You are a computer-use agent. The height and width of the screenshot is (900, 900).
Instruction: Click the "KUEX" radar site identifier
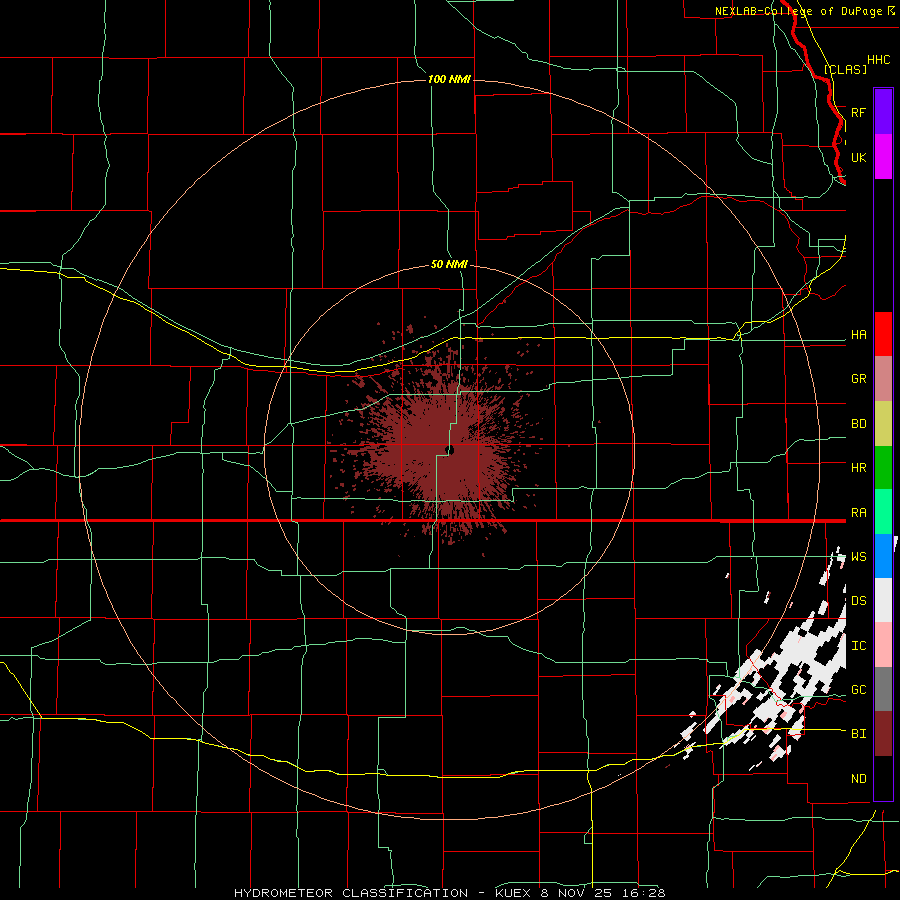point(515,893)
